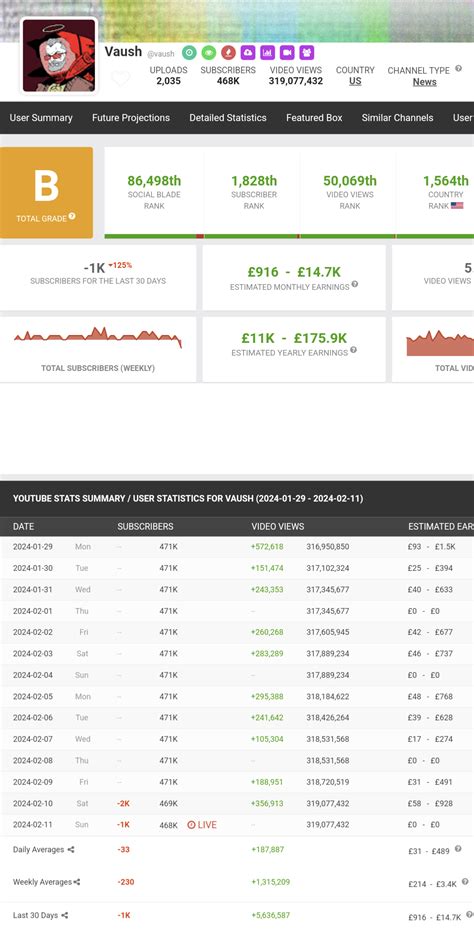Click £916 - £14.7K monthly earnings
Screen dimensions: 474x930
[294, 272]
